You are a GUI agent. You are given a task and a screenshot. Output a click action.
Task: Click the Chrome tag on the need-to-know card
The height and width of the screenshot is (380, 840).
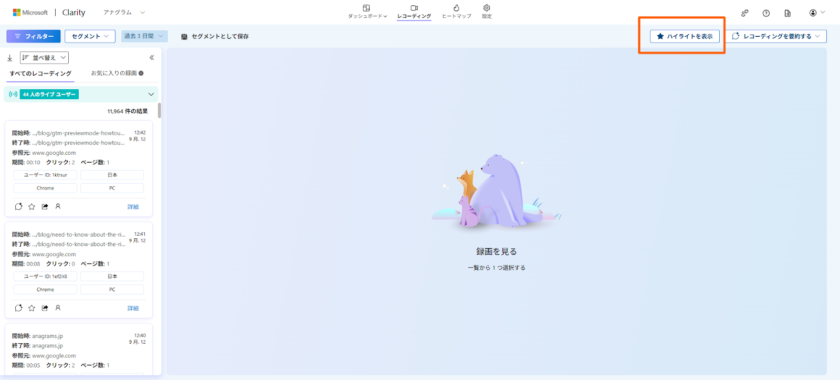tap(46, 289)
